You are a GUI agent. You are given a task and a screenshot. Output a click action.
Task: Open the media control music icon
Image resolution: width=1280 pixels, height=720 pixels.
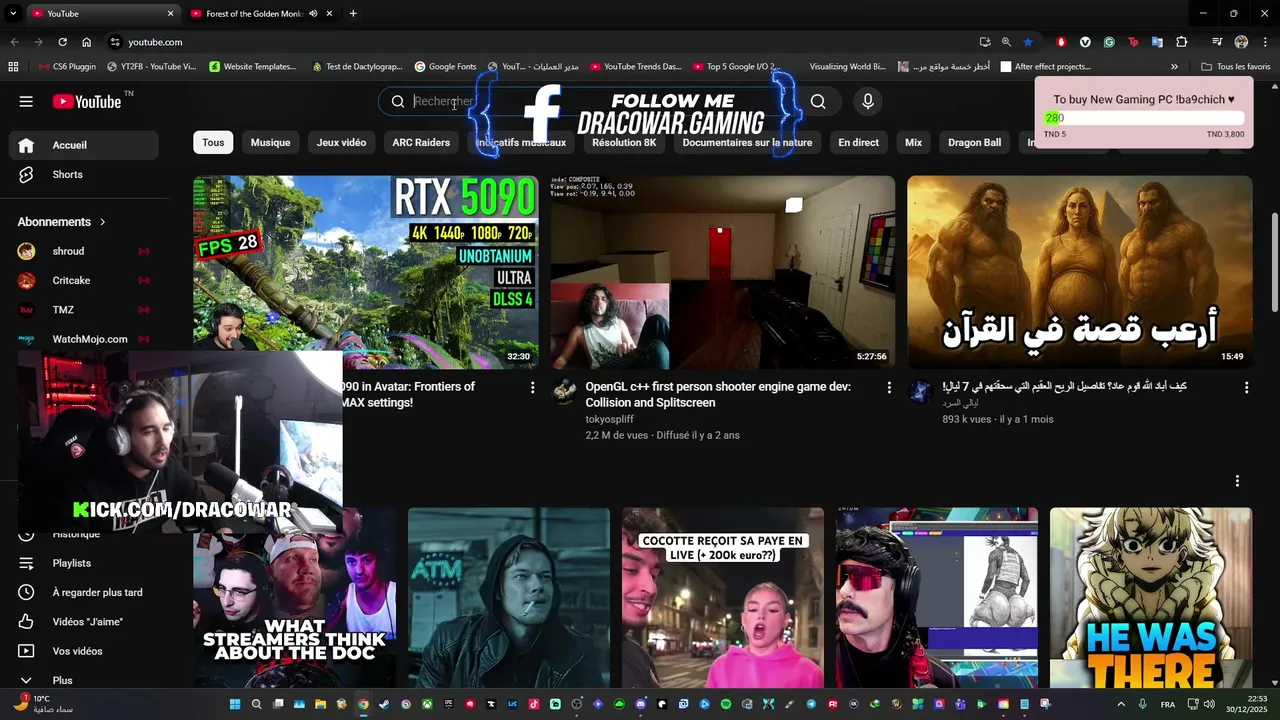[x=1217, y=42]
